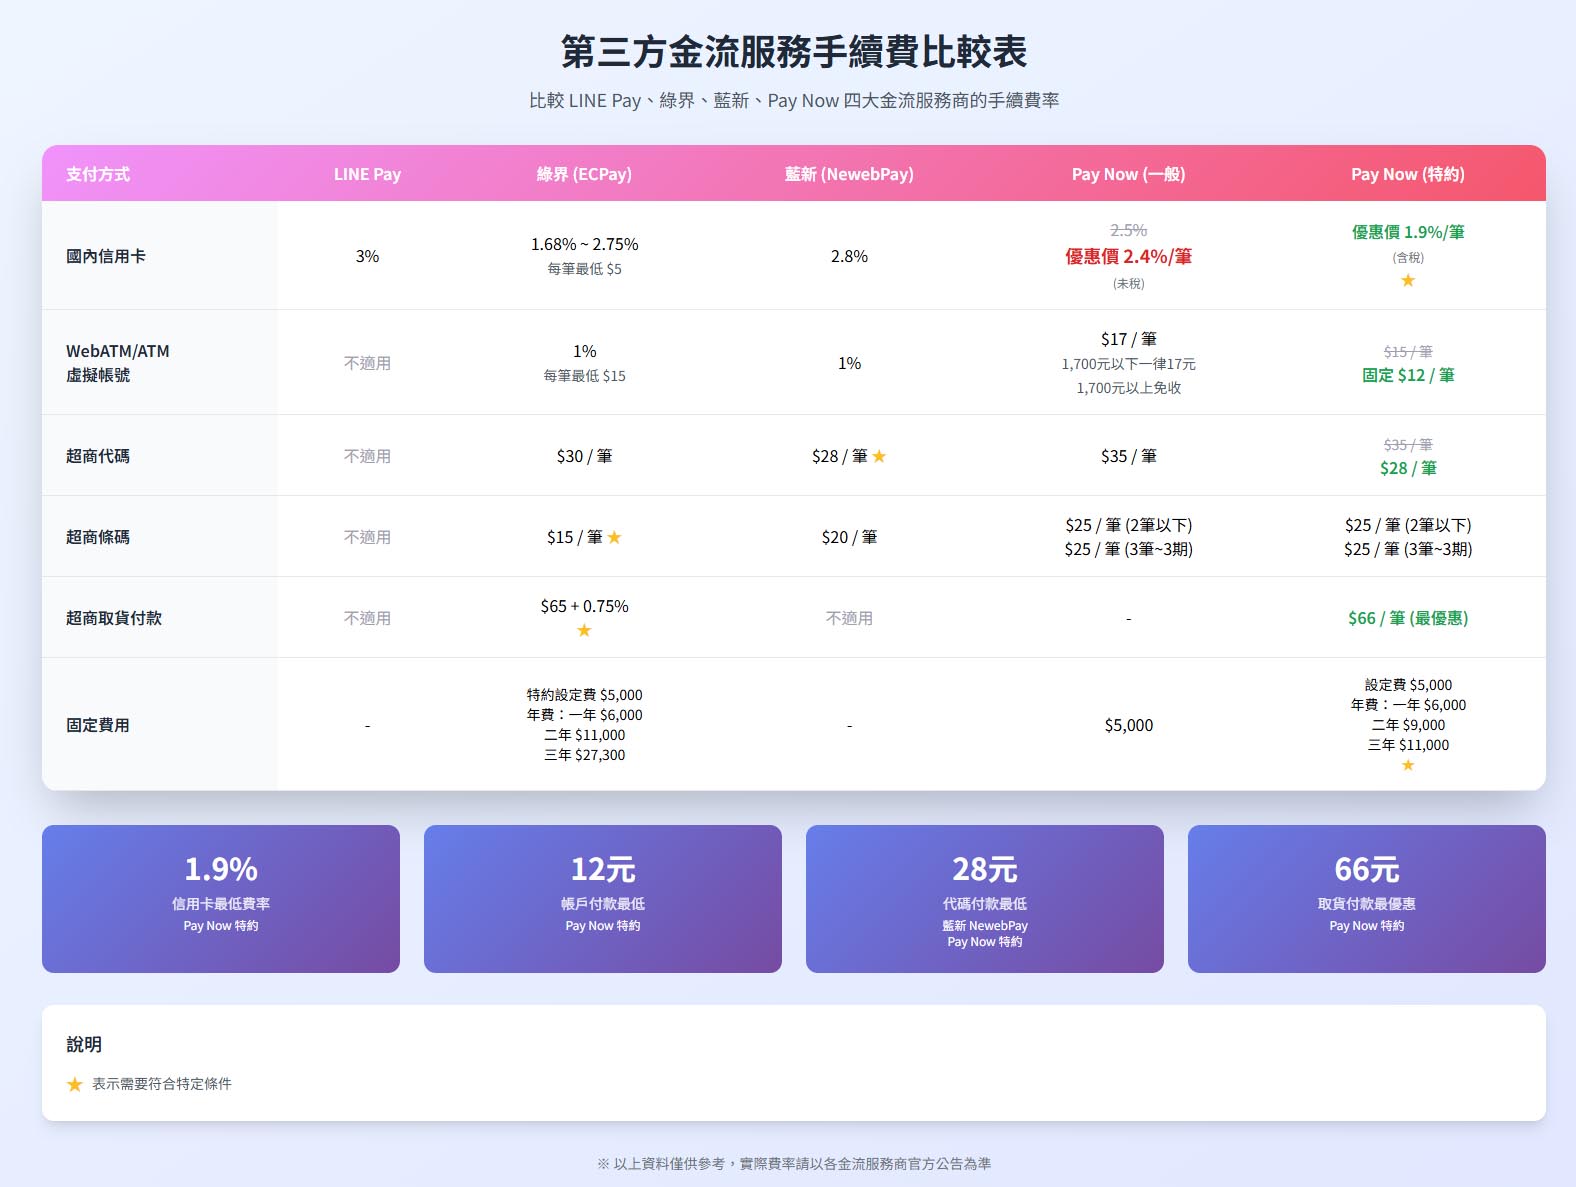Click the 1.68% ~ 2.75% rate cell

click(x=584, y=244)
